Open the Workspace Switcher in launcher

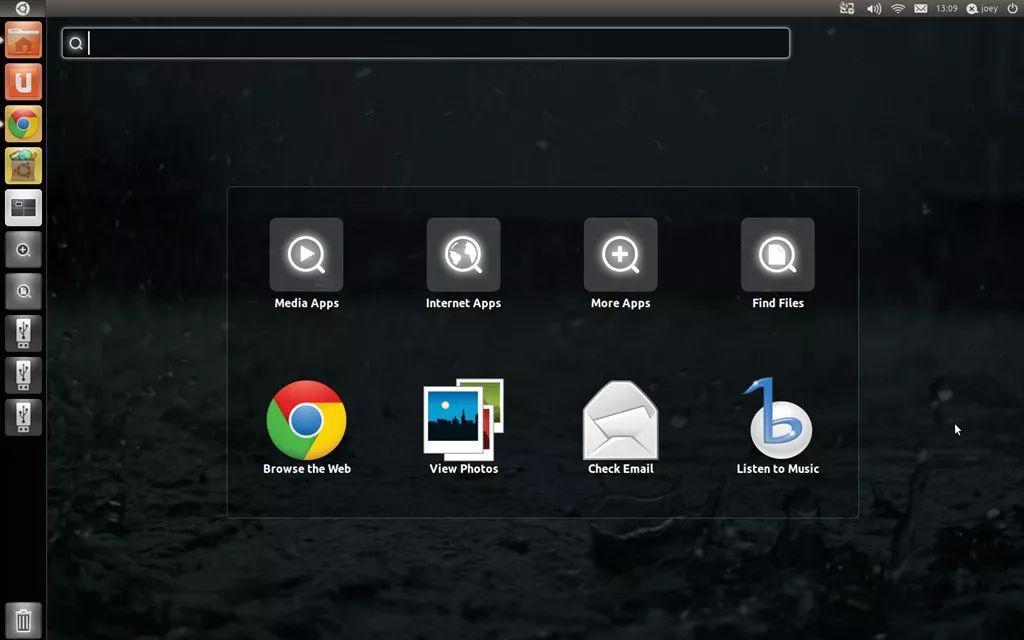(24, 208)
